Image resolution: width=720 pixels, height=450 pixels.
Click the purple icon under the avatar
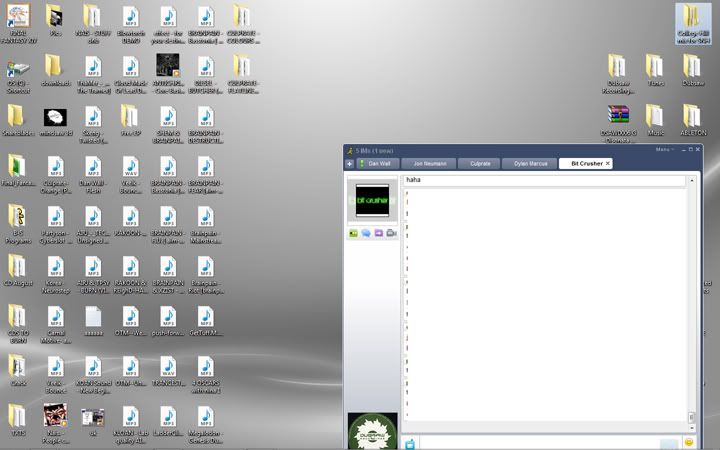pyautogui.click(x=378, y=233)
